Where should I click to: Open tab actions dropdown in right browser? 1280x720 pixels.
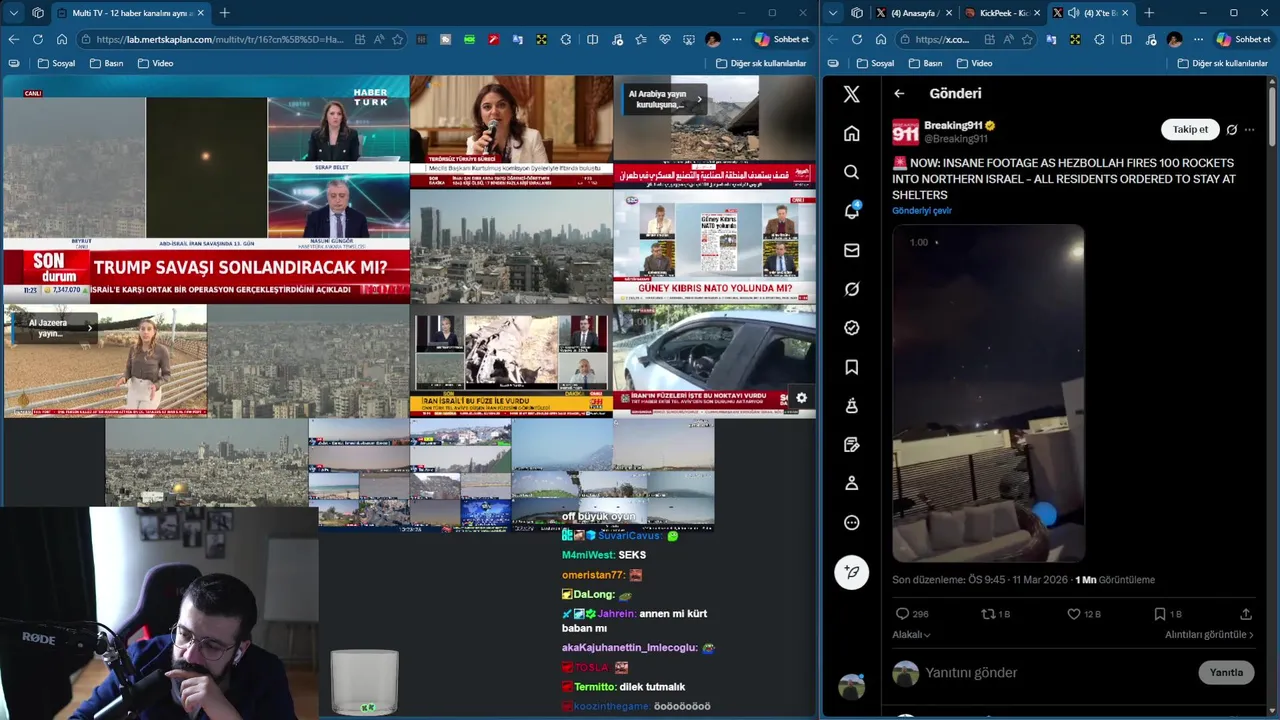(834, 13)
